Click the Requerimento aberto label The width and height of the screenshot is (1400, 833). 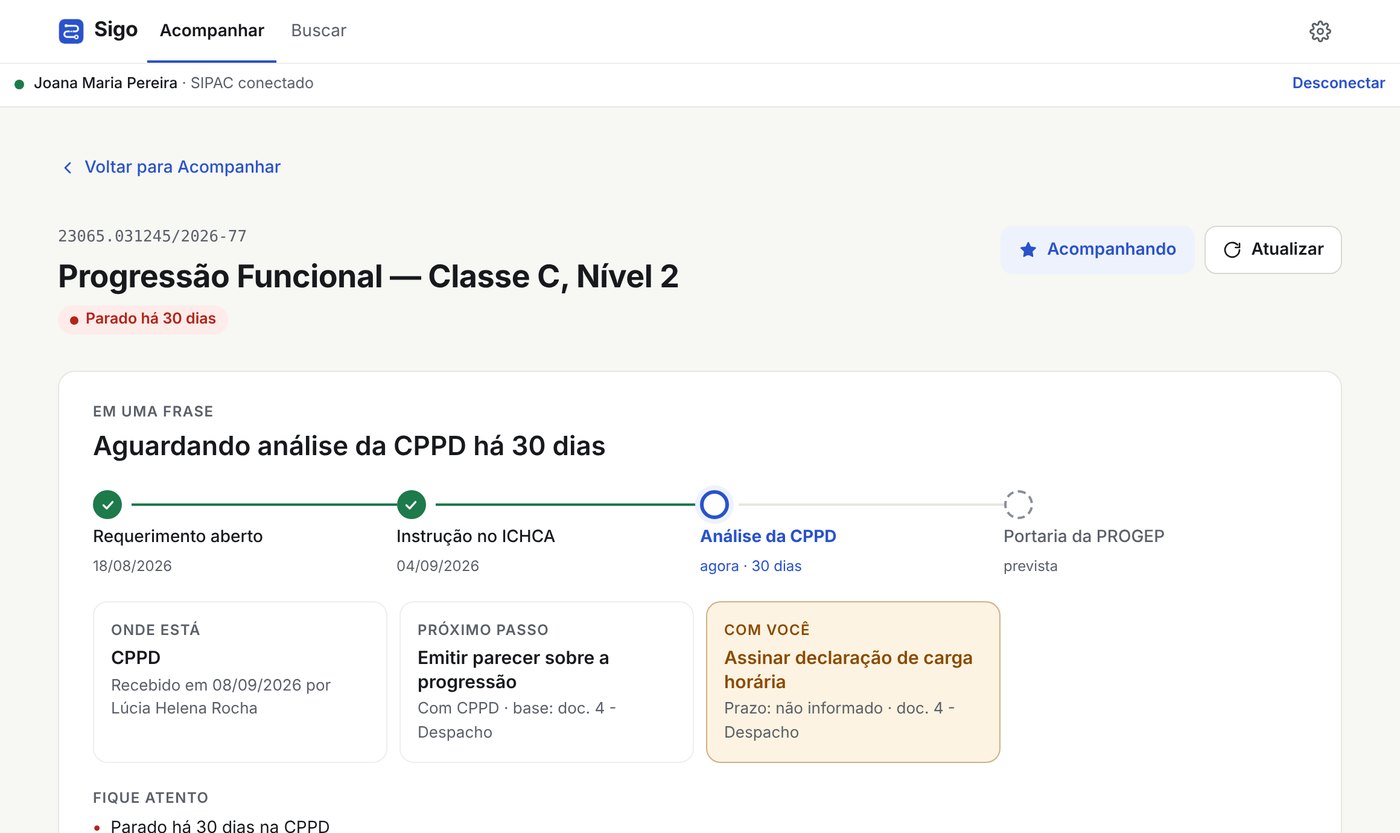[178, 536]
